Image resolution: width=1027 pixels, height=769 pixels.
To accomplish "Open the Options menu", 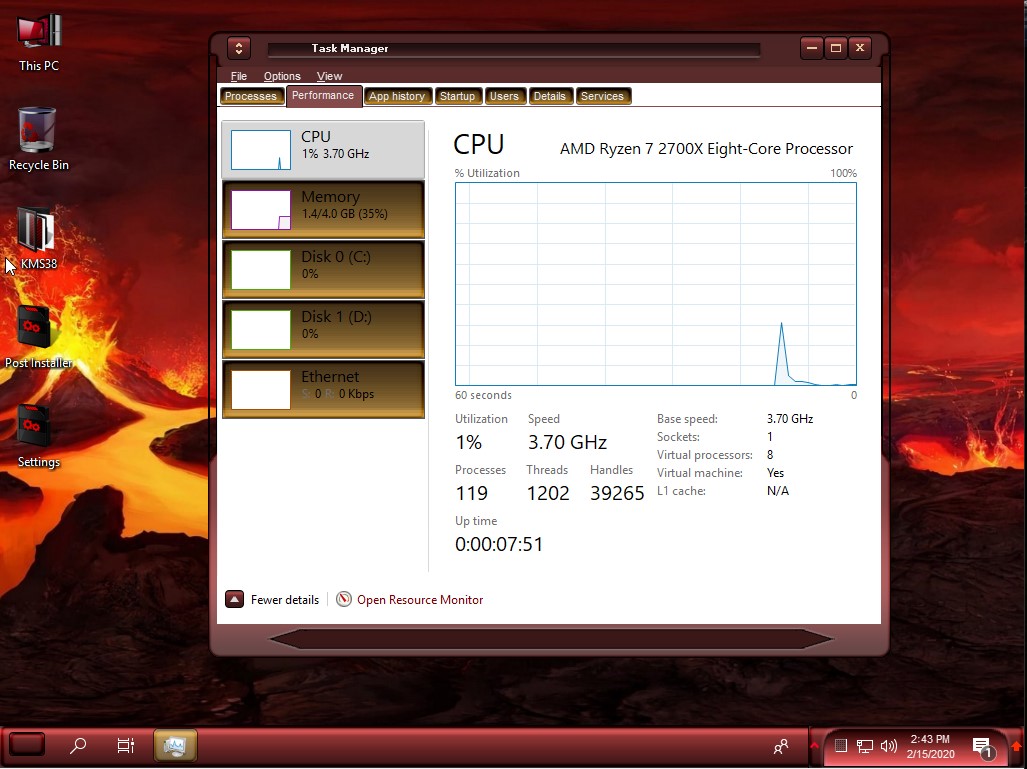I will click(282, 76).
